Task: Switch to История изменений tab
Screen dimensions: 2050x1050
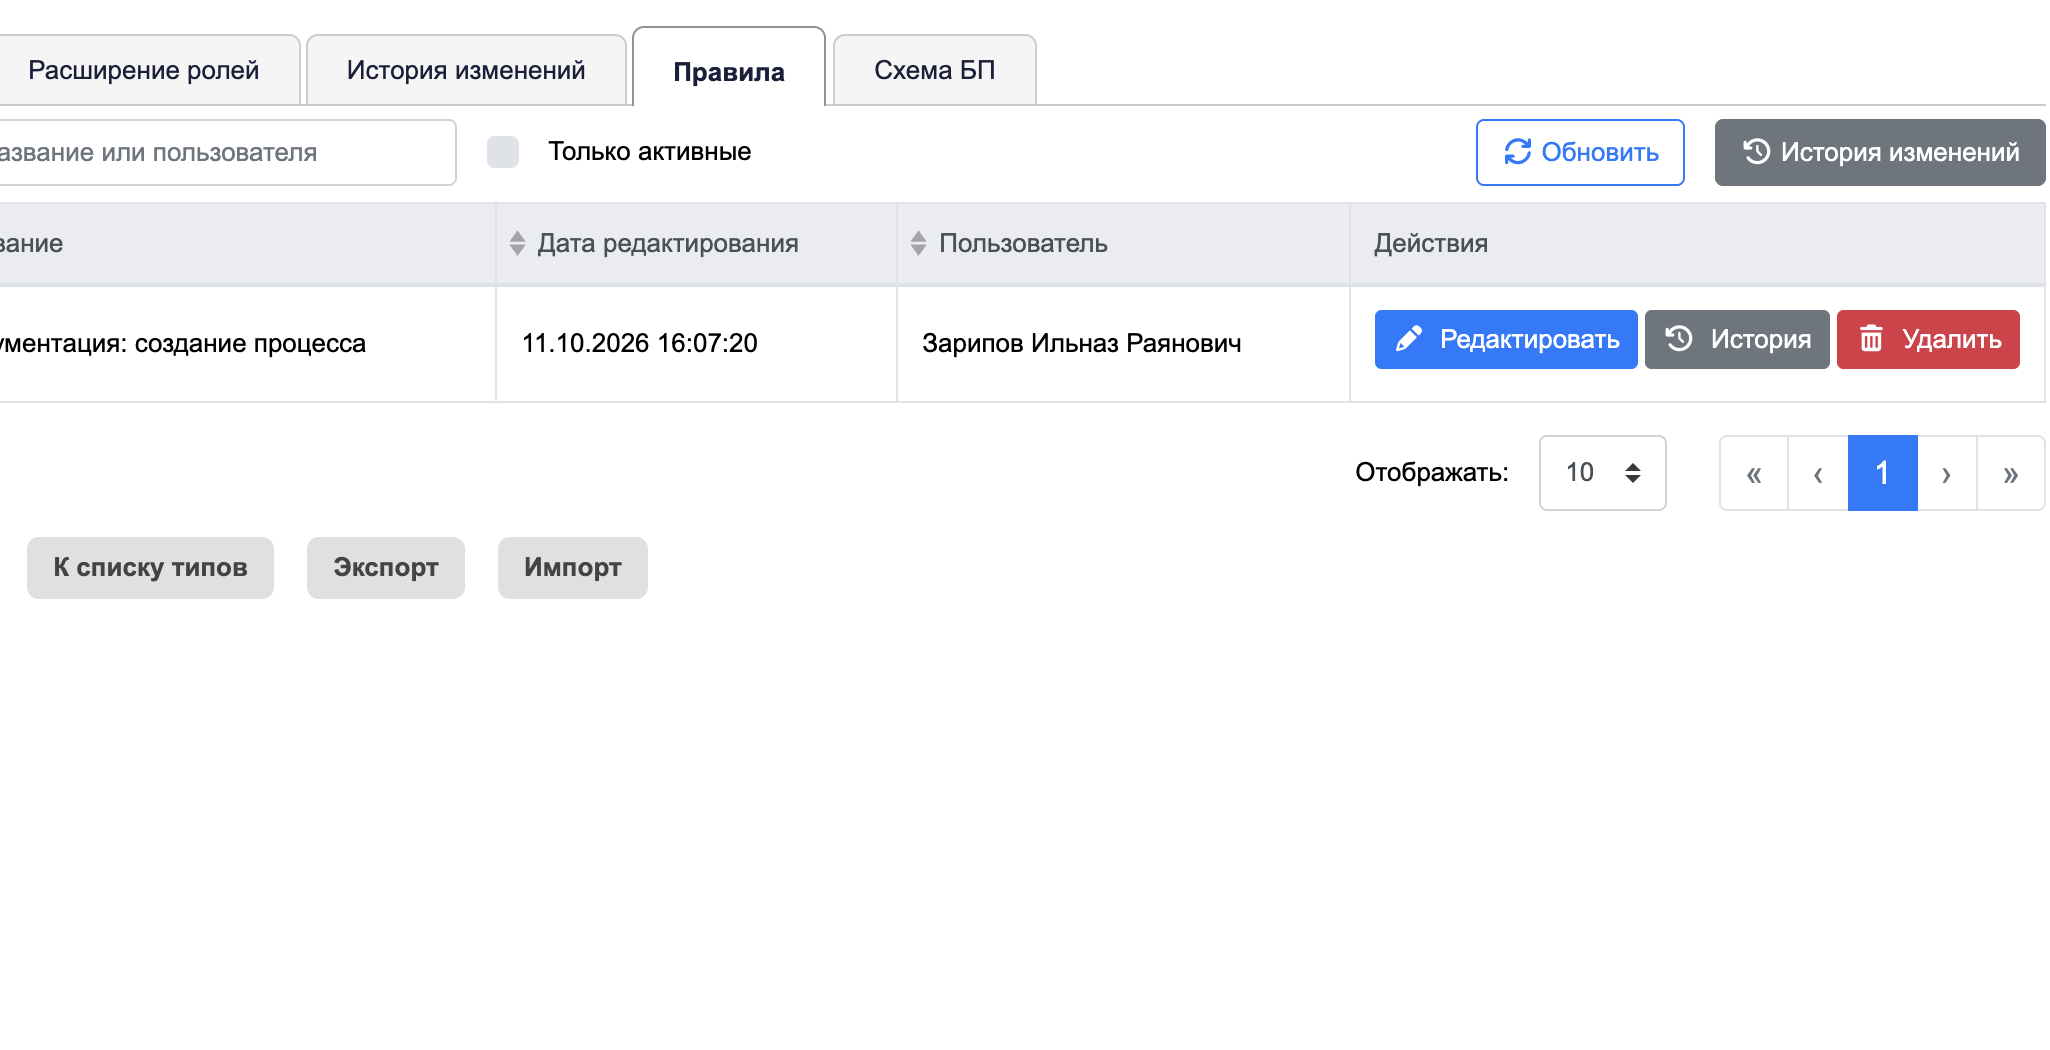Action: (x=466, y=70)
